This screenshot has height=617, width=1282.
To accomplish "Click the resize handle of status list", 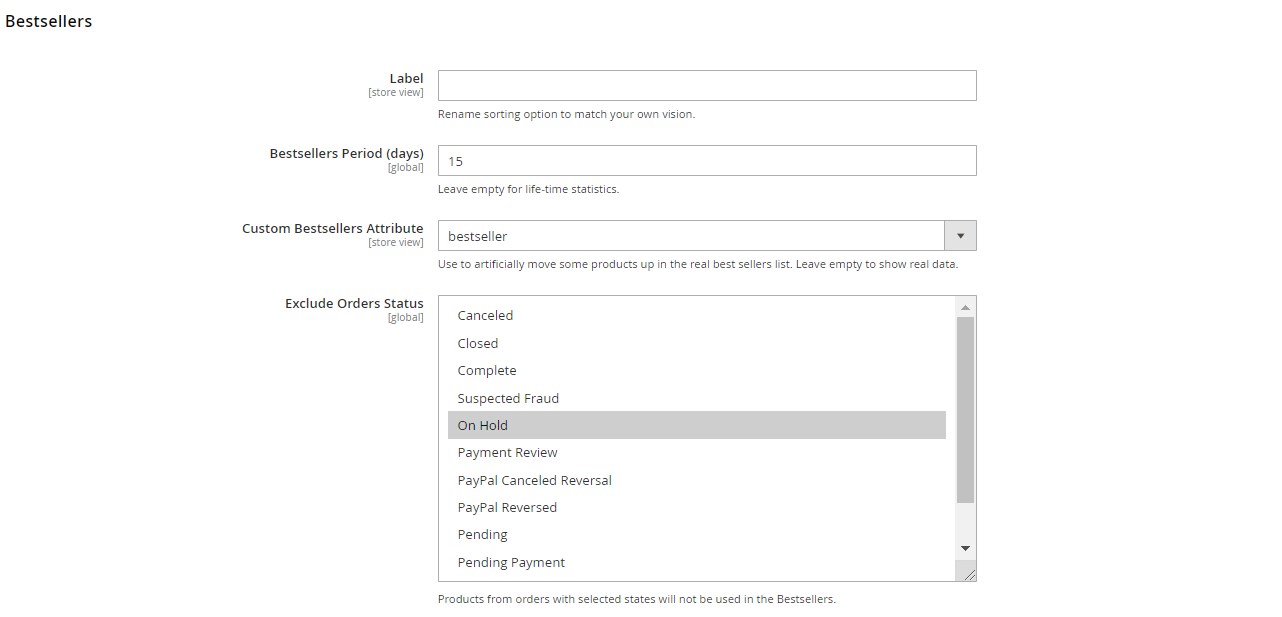I will (x=968, y=573).
